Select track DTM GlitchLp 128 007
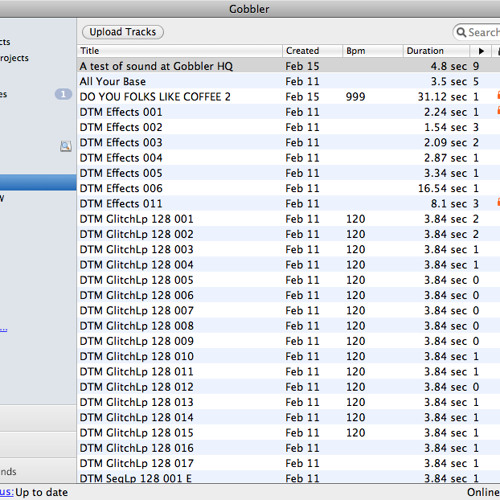Screen dimensions: 500x500 (x=288, y=311)
